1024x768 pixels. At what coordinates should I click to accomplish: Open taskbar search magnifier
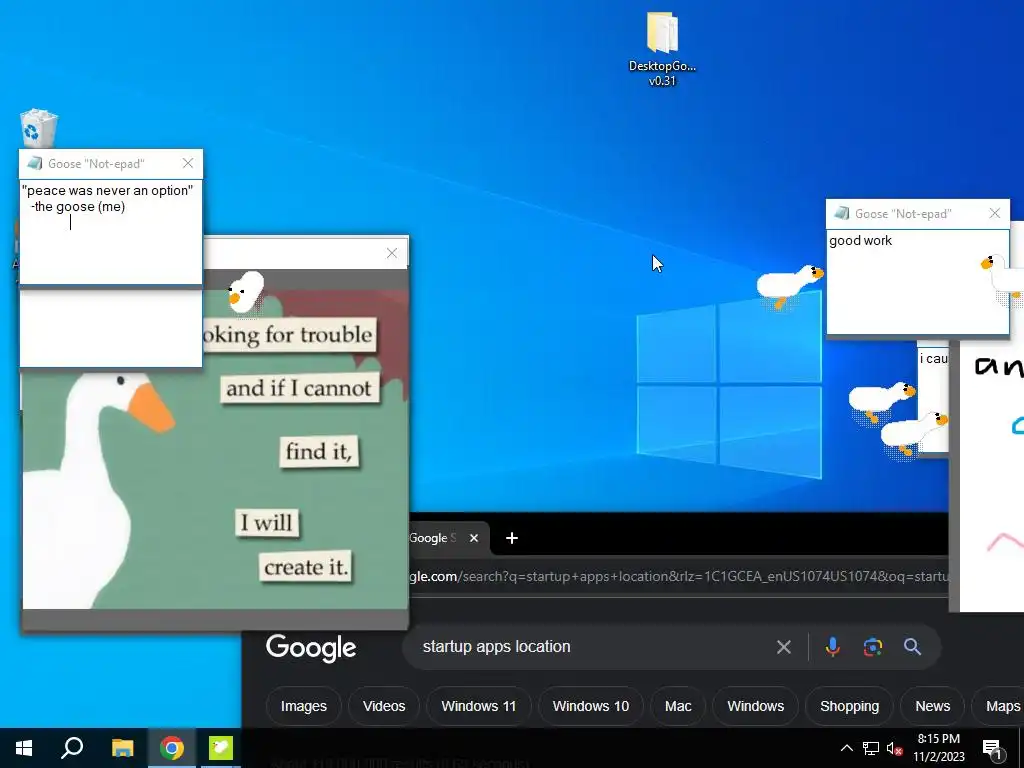pyautogui.click(x=72, y=748)
